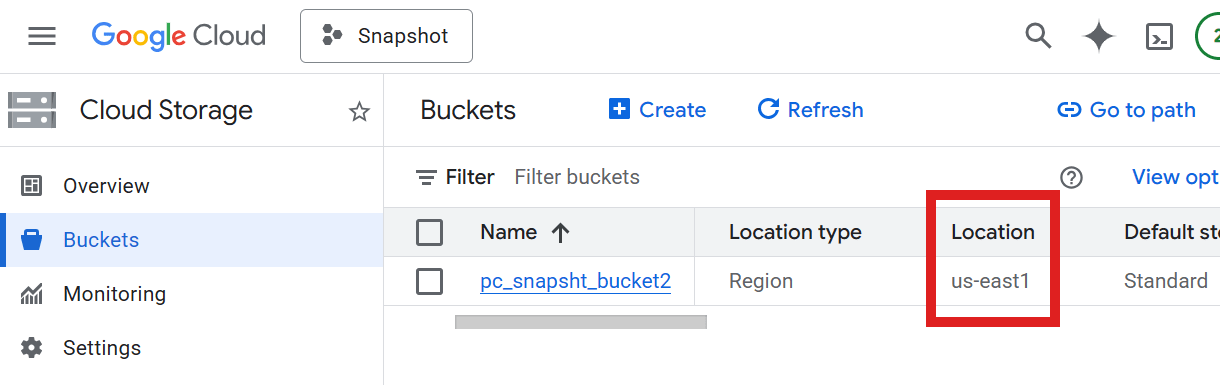Click the Overview dashboard icon
The image size is (1220, 385).
[x=32, y=186]
